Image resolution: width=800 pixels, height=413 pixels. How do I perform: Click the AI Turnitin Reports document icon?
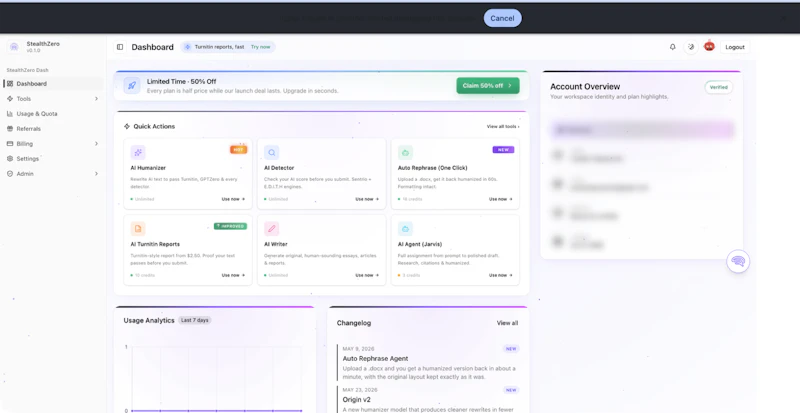click(138, 228)
